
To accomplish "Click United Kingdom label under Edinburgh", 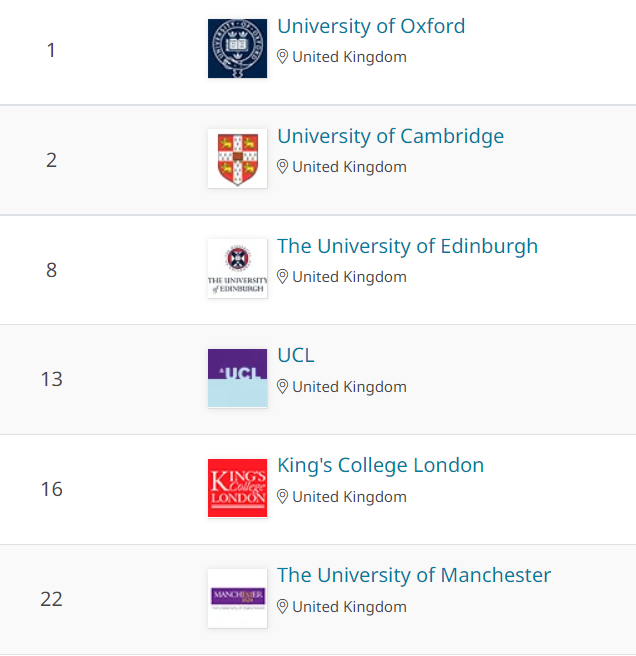I will 349,277.
